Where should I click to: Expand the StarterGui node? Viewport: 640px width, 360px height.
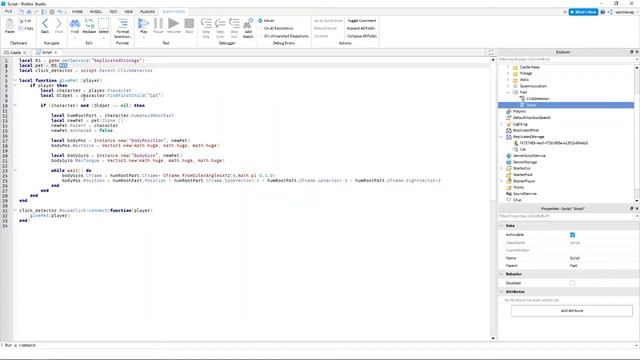pyautogui.click(x=502, y=168)
